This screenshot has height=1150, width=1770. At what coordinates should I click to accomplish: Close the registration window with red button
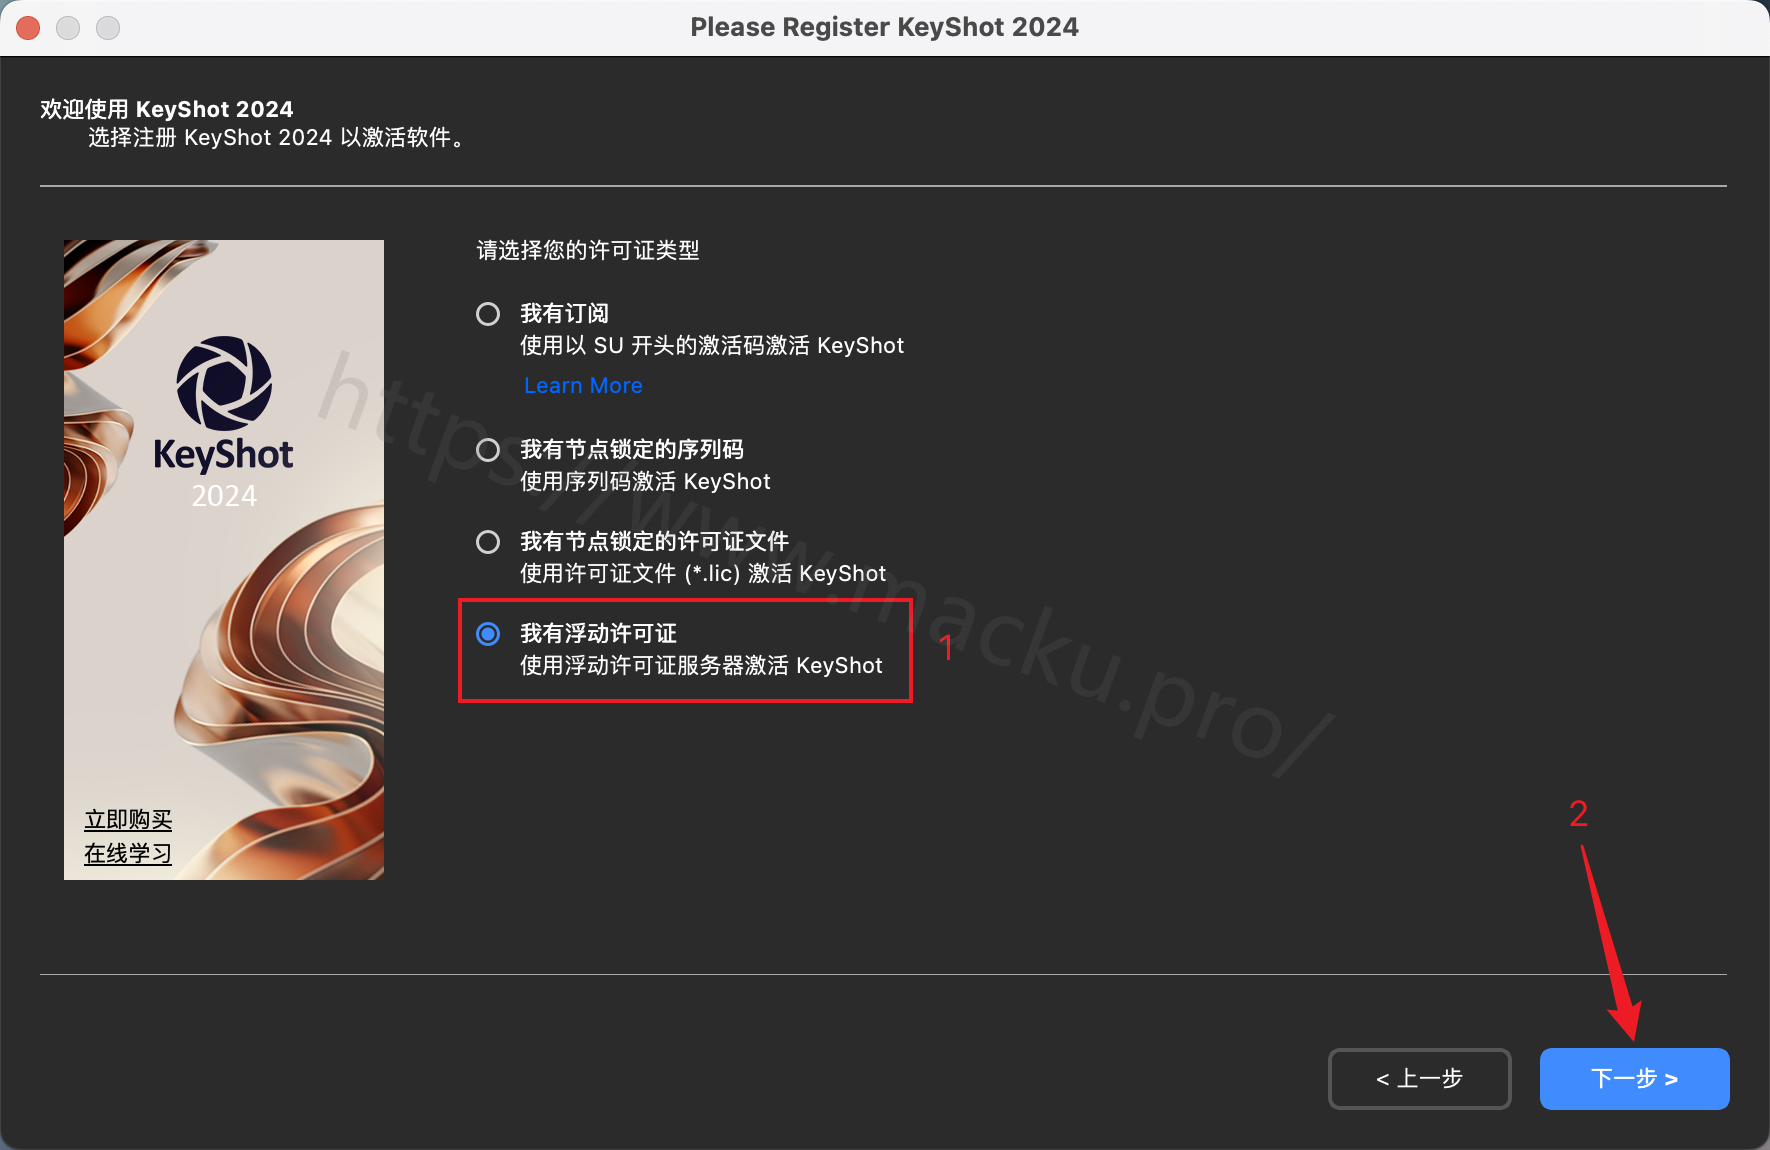pyautogui.click(x=28, y=28)
